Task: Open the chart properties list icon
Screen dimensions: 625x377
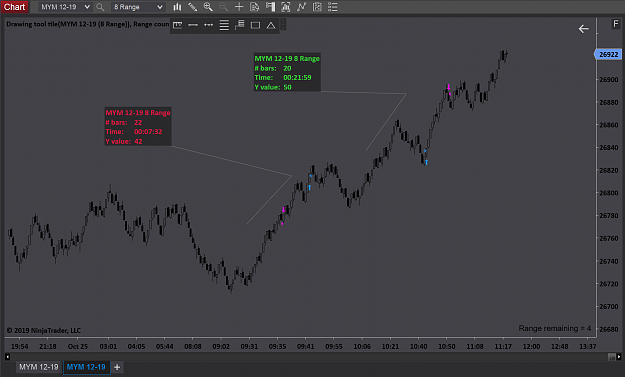Action: coord(332,7)
